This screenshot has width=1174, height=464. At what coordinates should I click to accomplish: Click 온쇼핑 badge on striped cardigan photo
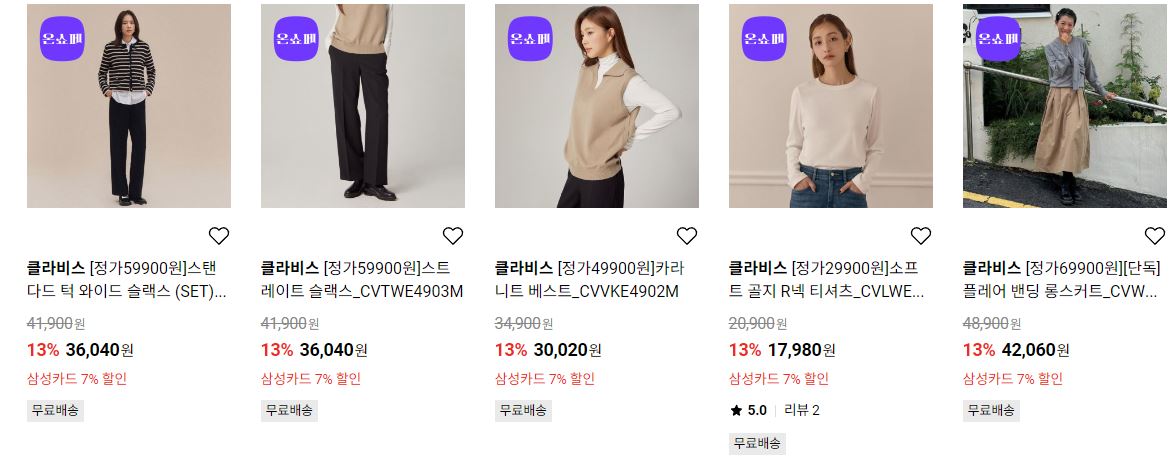[62, 39]
